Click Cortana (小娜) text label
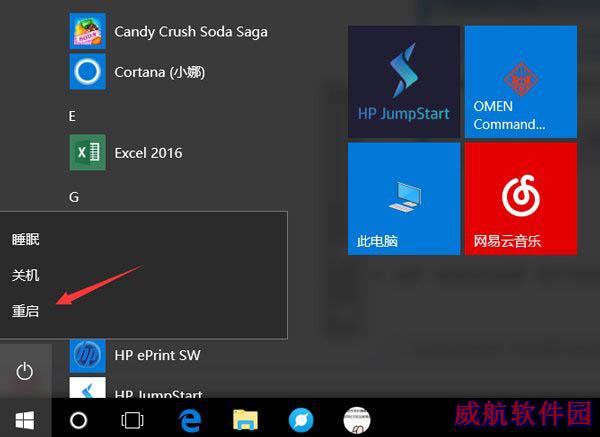 [x=160, y=72]
